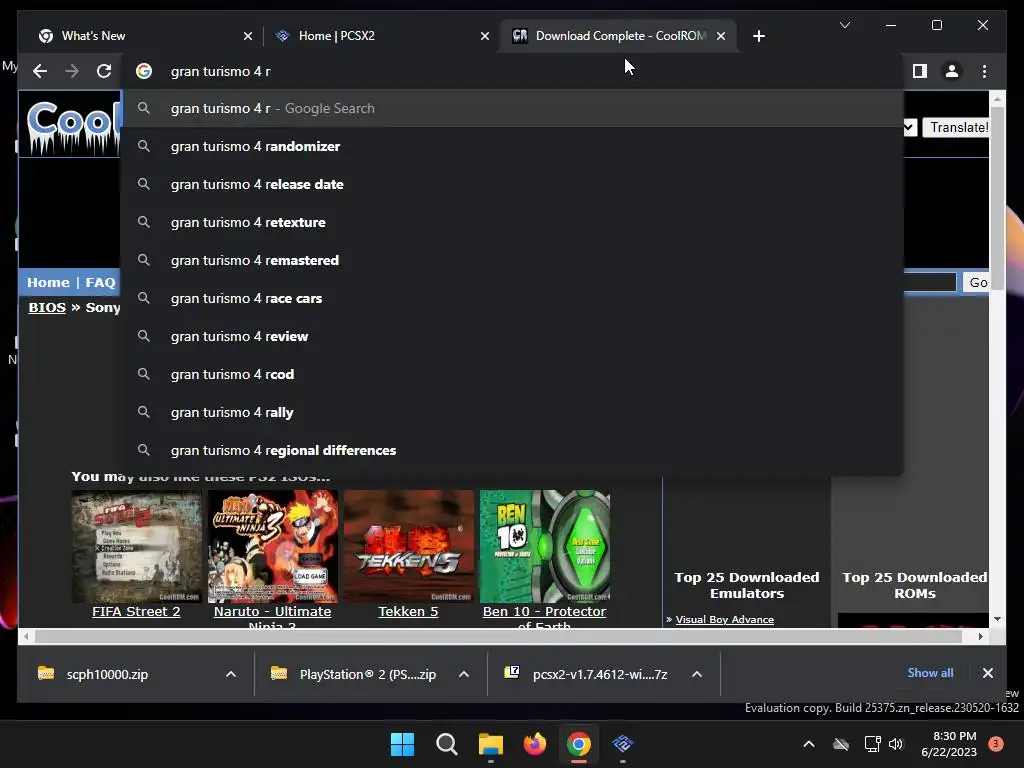Viewport: 1024px width, 768px height.
Task: Select the 'gran turismo 4 regional differences' suggestion
Action: tap(513, 450)
